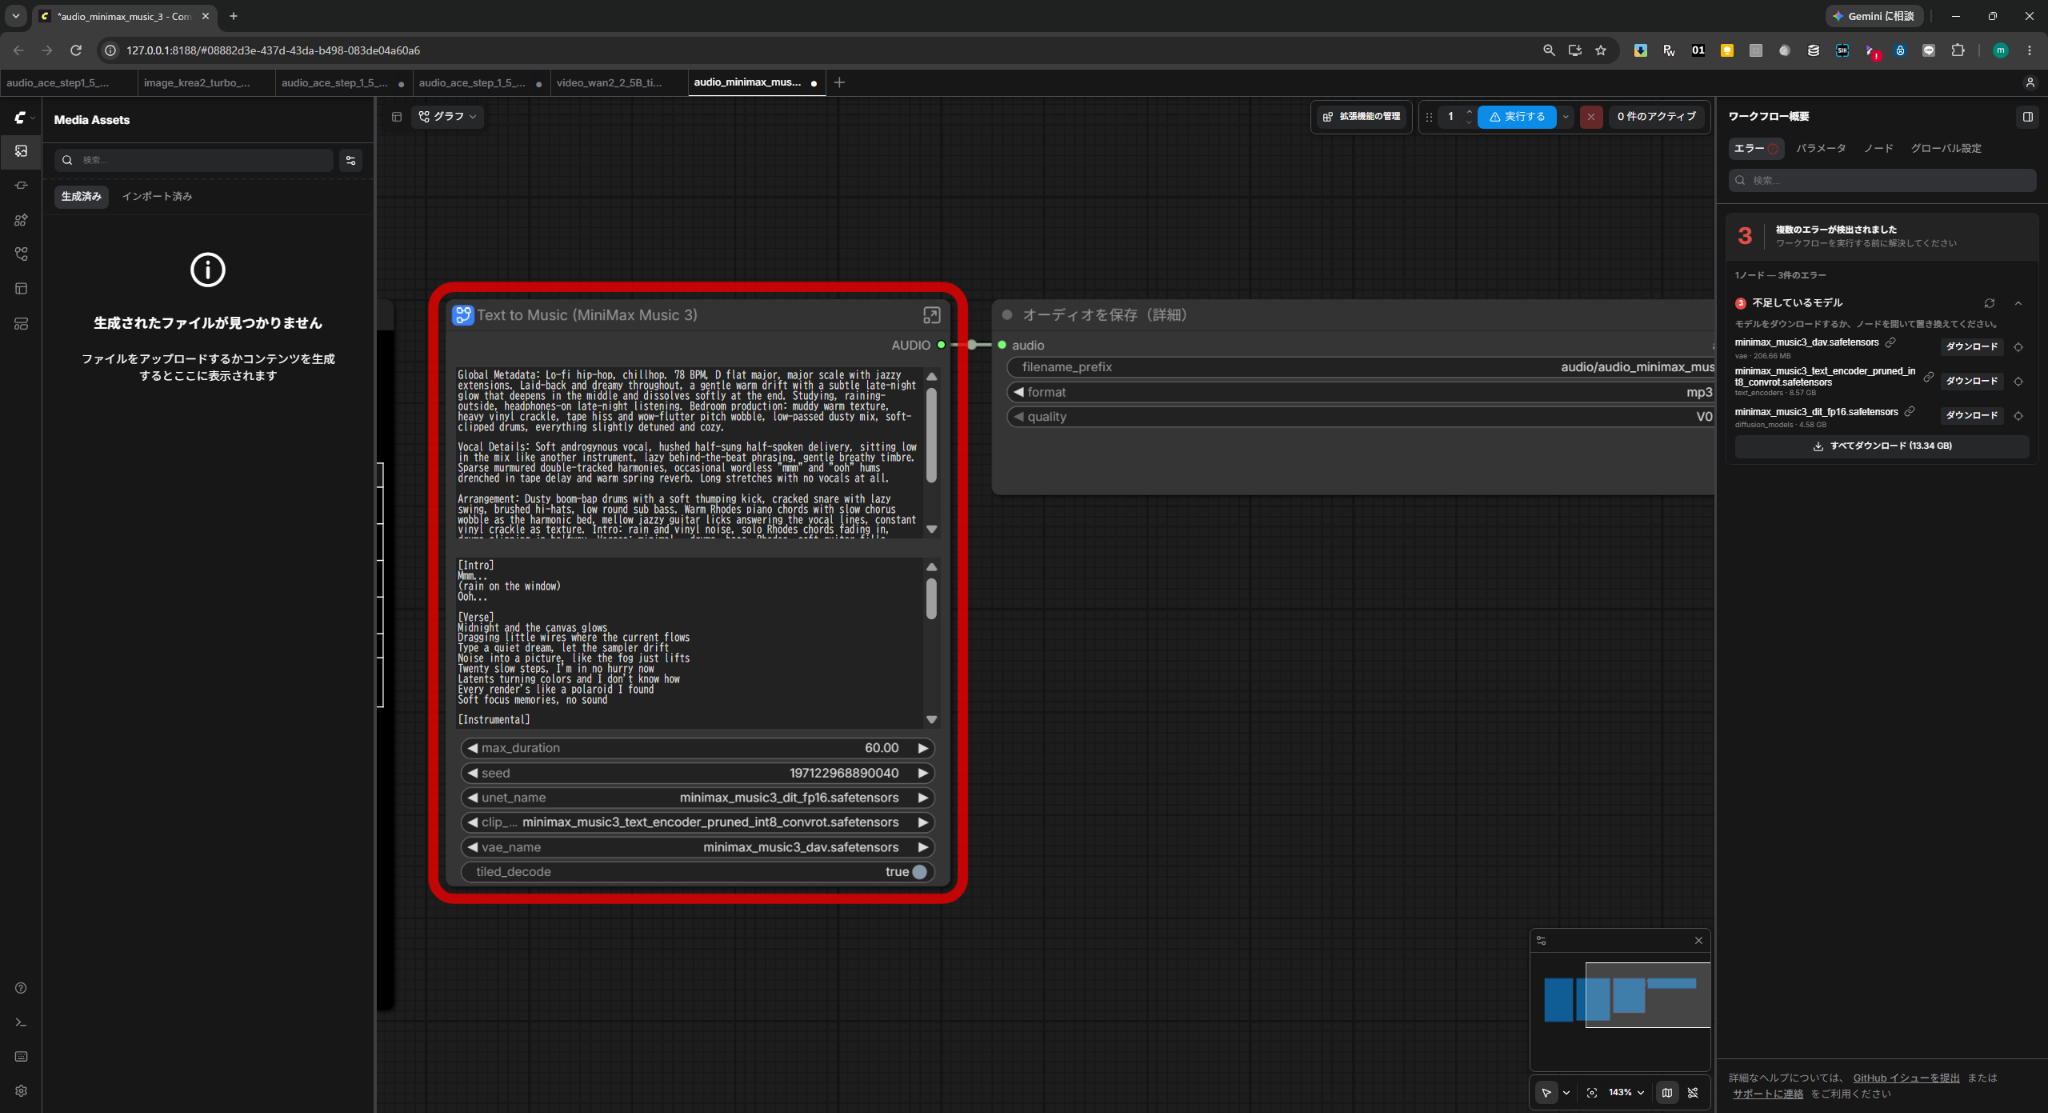Open Media Assets filter options icon
Screen dimensions: 2048x1113
coord(351,160)
